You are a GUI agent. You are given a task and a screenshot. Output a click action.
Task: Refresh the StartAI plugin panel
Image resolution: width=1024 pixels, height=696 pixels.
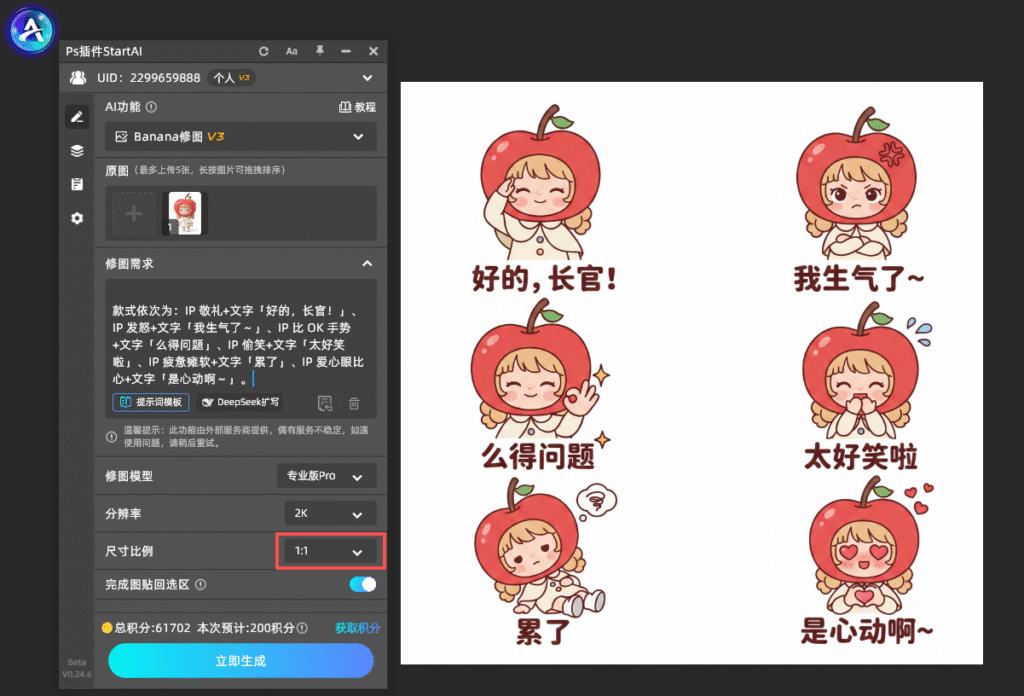click(x=264, y=51)
